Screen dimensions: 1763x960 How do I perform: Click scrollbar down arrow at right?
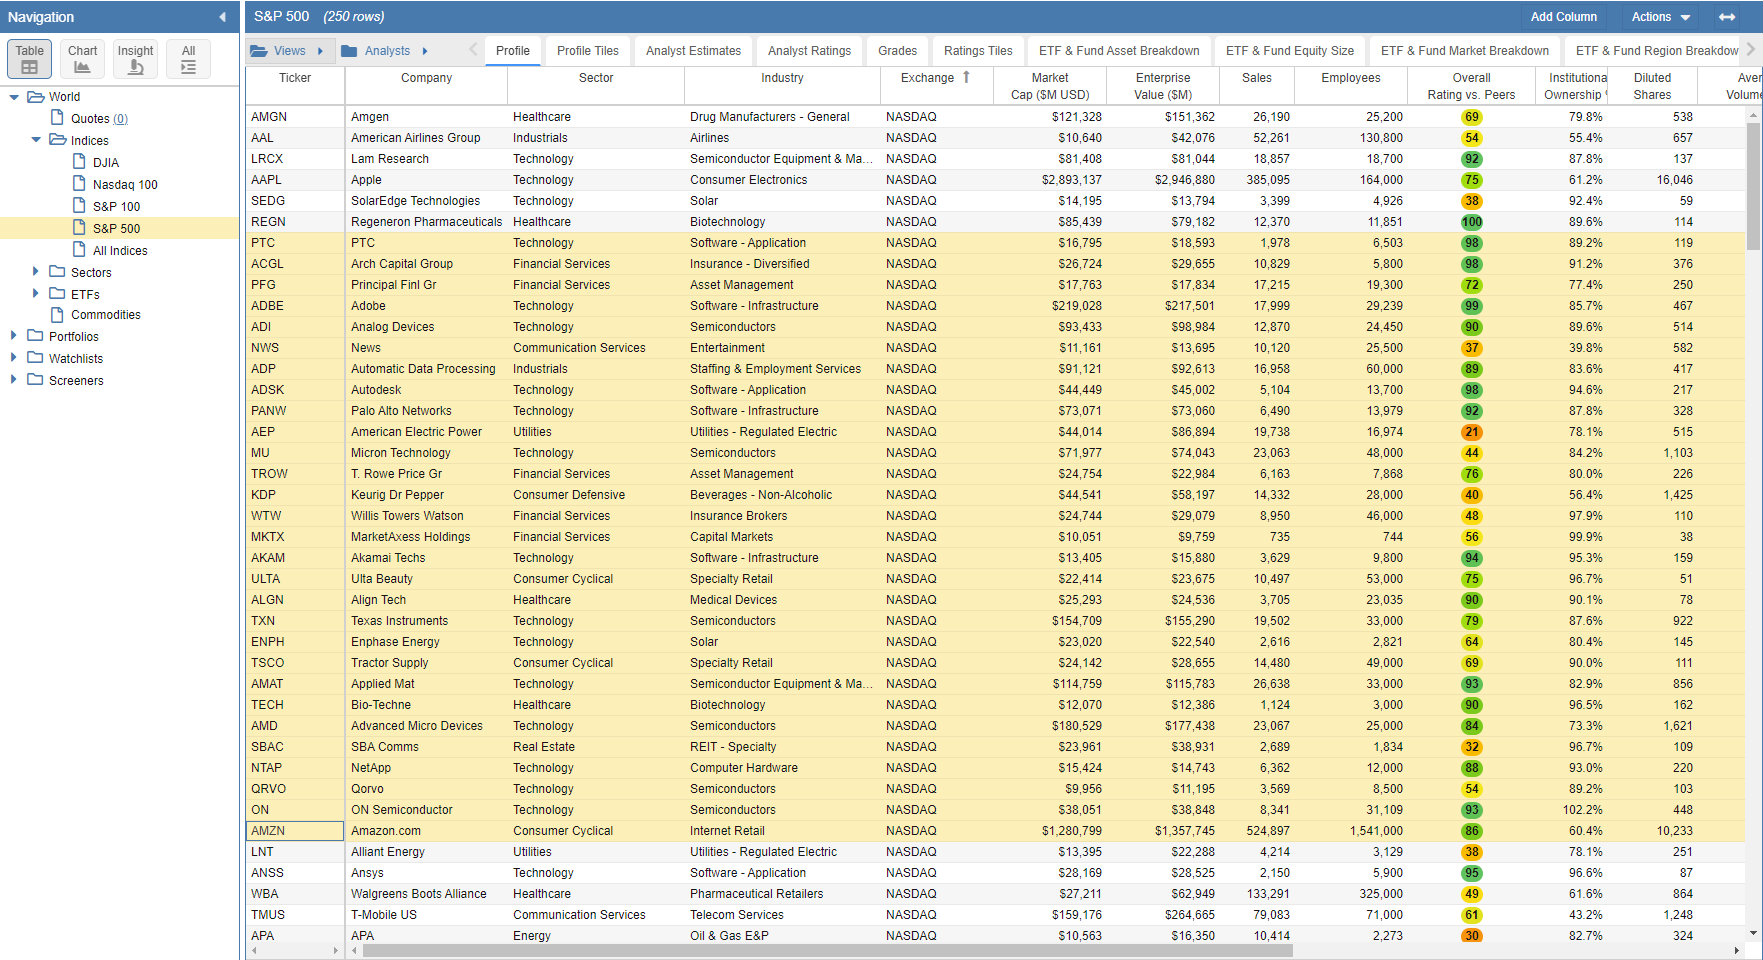(x=1753, y=933)
